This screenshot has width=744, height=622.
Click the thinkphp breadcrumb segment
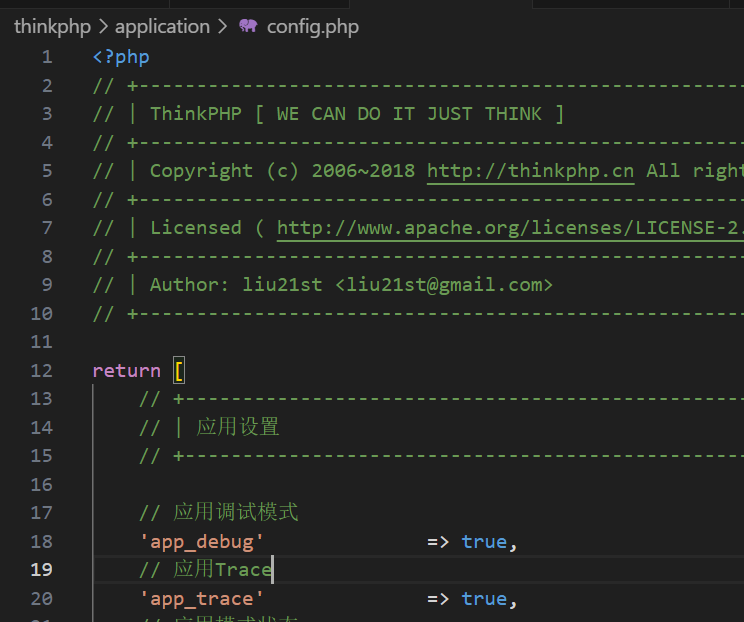52,27
